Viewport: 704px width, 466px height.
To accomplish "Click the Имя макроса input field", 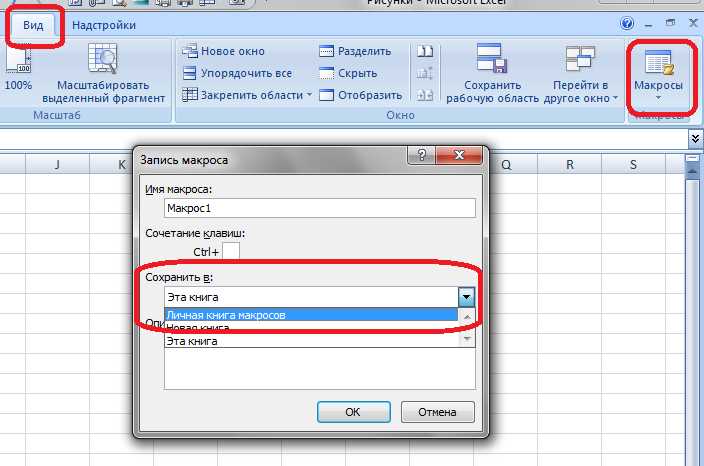I will [x=320, y=208].
